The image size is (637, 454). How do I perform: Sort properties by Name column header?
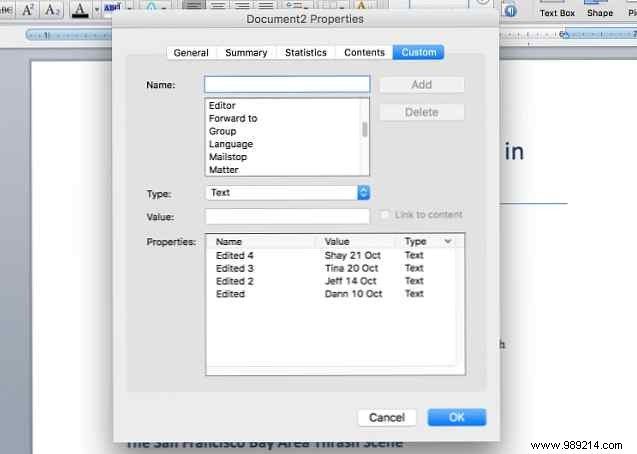pos(262,242)
